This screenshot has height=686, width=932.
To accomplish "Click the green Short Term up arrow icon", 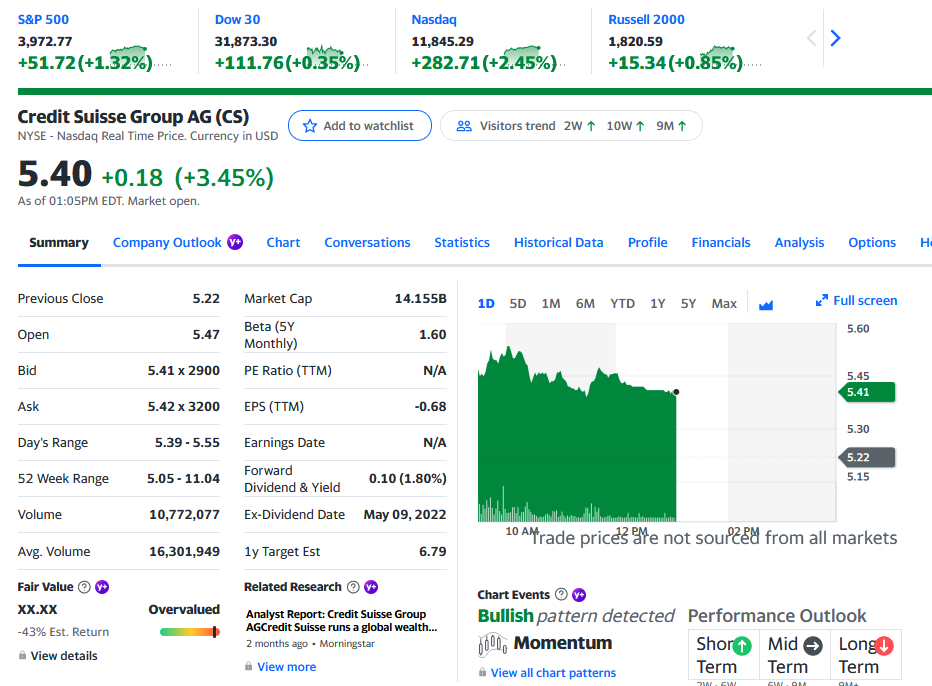I will [x=742, y=646].
